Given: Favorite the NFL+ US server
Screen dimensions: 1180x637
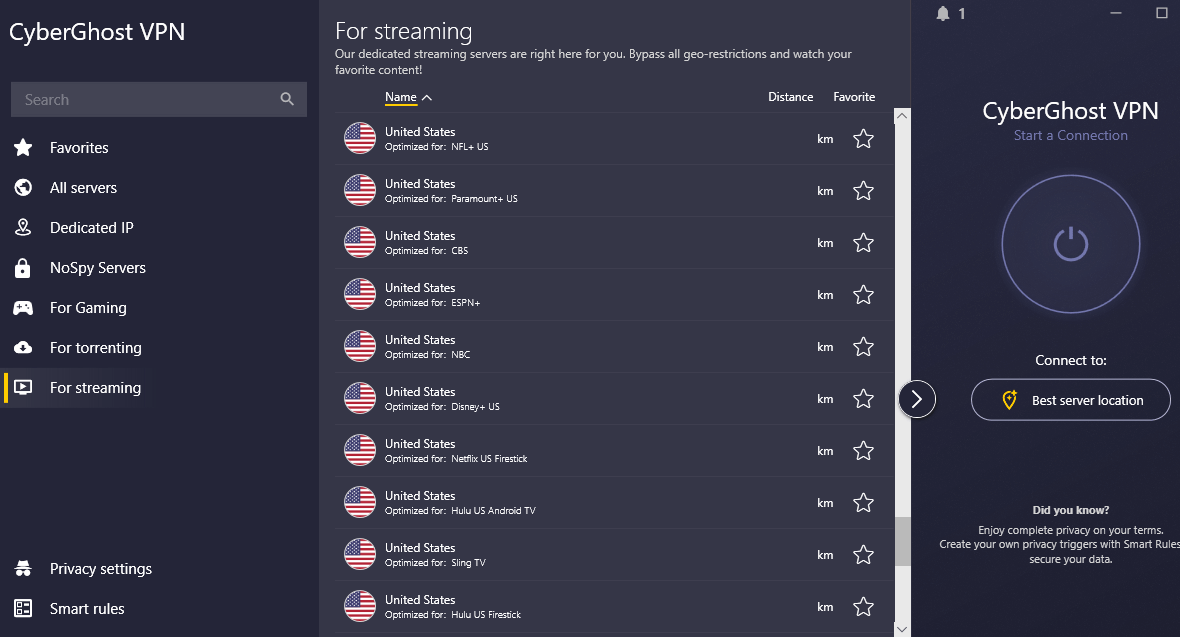Looking at the screenshot, I should pos(863,139).
